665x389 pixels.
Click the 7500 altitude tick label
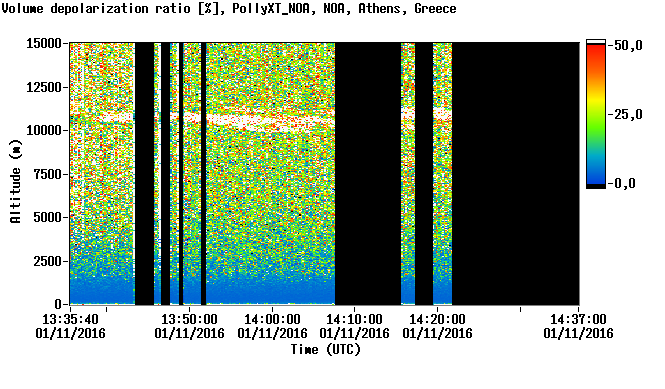47,174
